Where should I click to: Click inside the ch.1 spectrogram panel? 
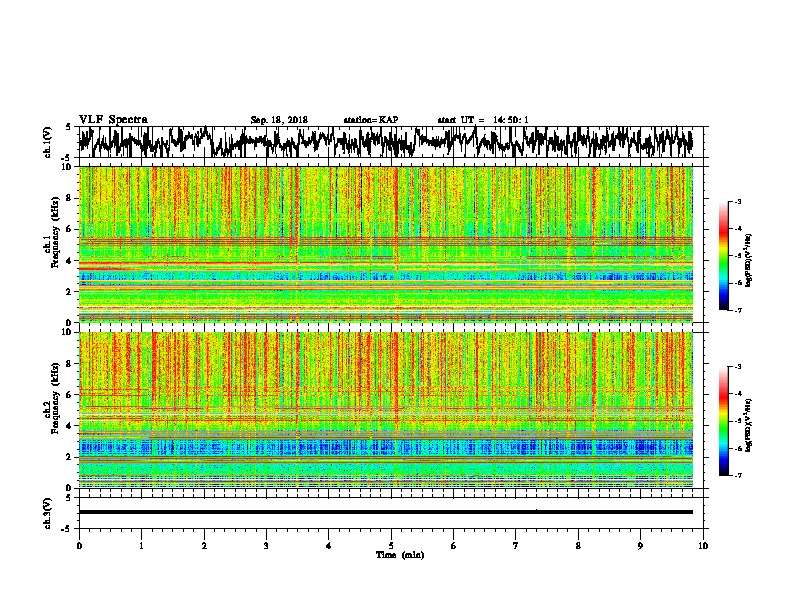tap(385, 244)
